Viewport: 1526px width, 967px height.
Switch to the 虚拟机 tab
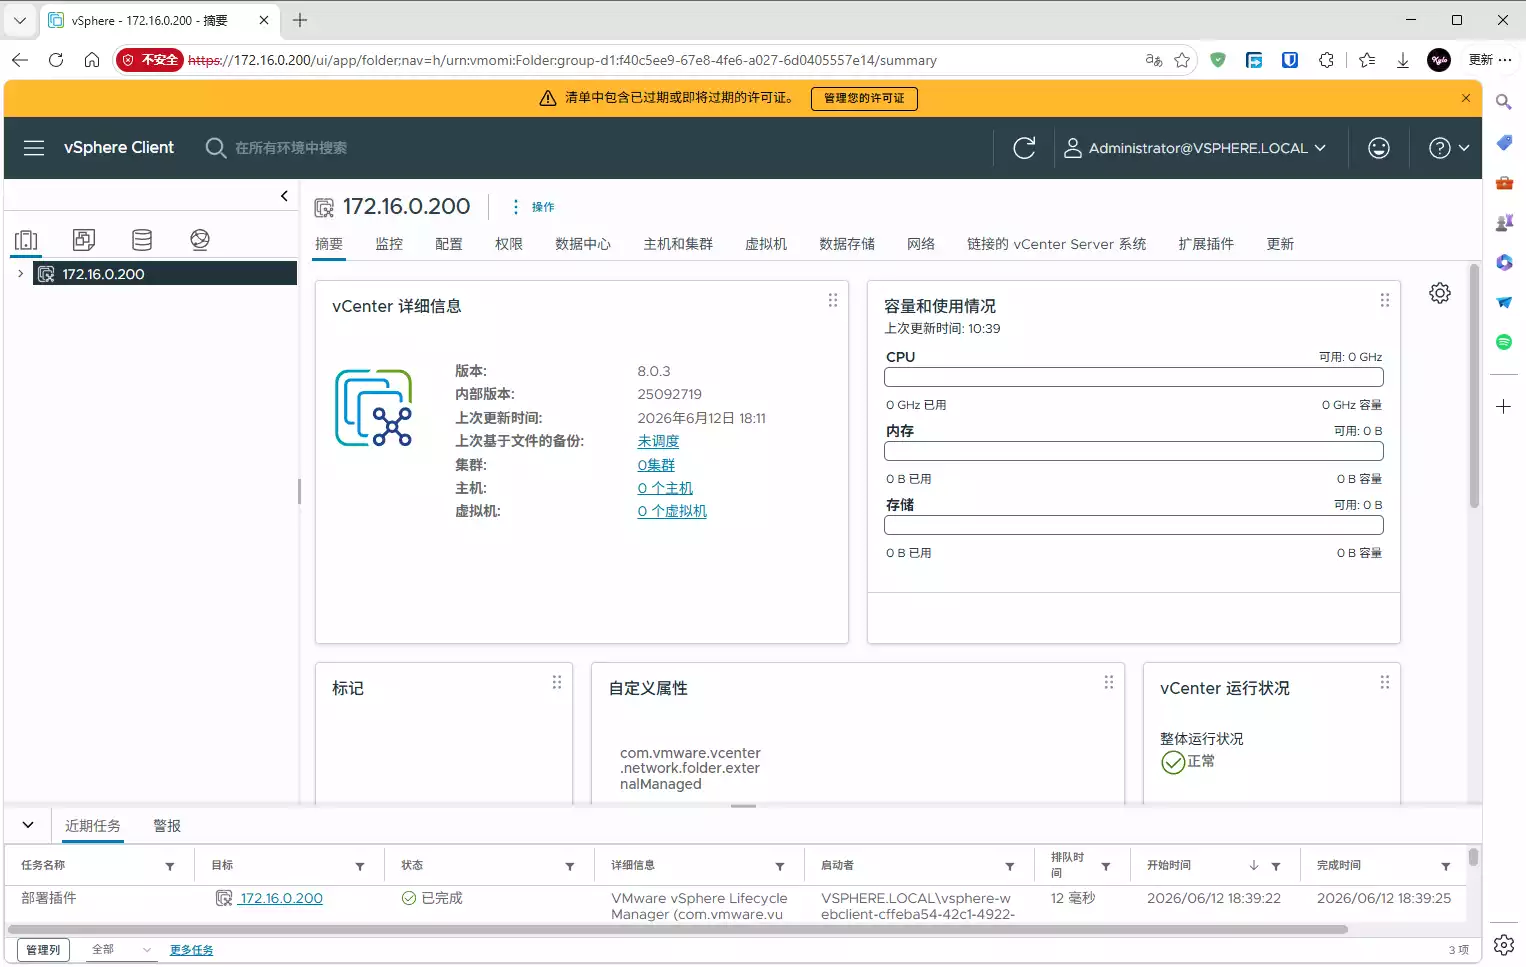coord(766,244)
